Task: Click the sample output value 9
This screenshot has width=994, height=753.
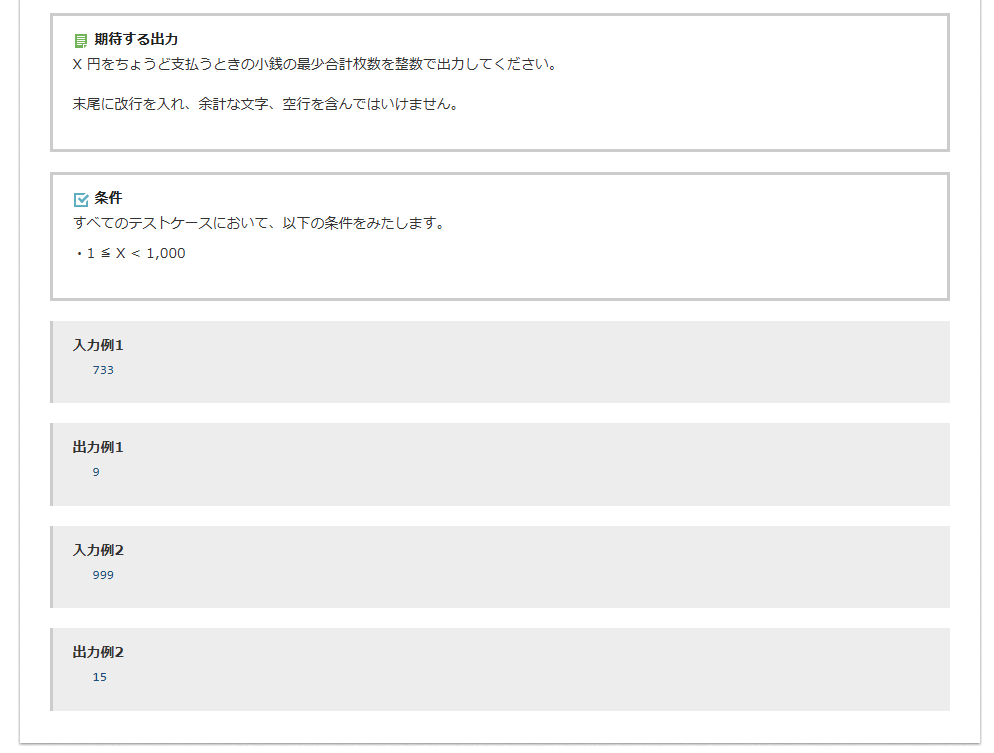Action: [96, 472]
